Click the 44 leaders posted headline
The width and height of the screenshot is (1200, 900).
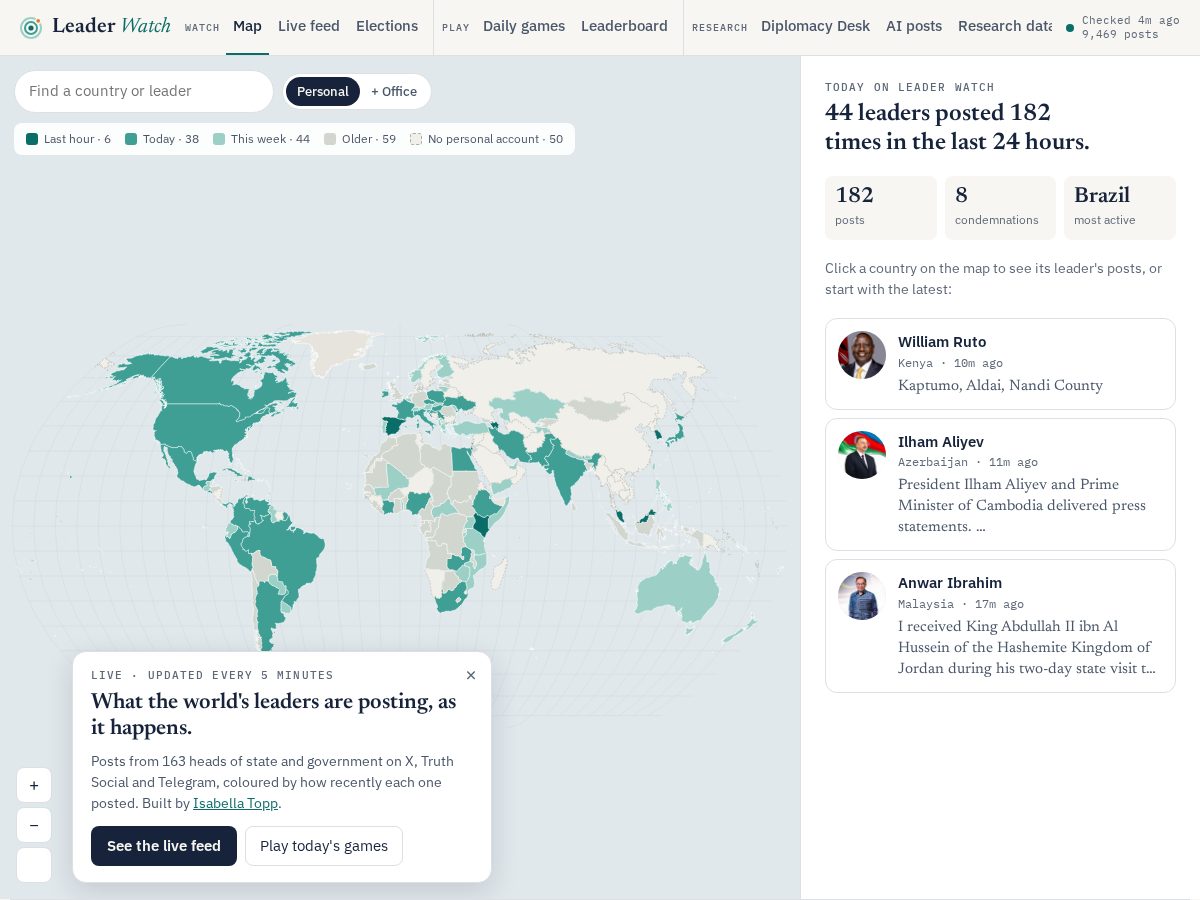pos(957,127)
